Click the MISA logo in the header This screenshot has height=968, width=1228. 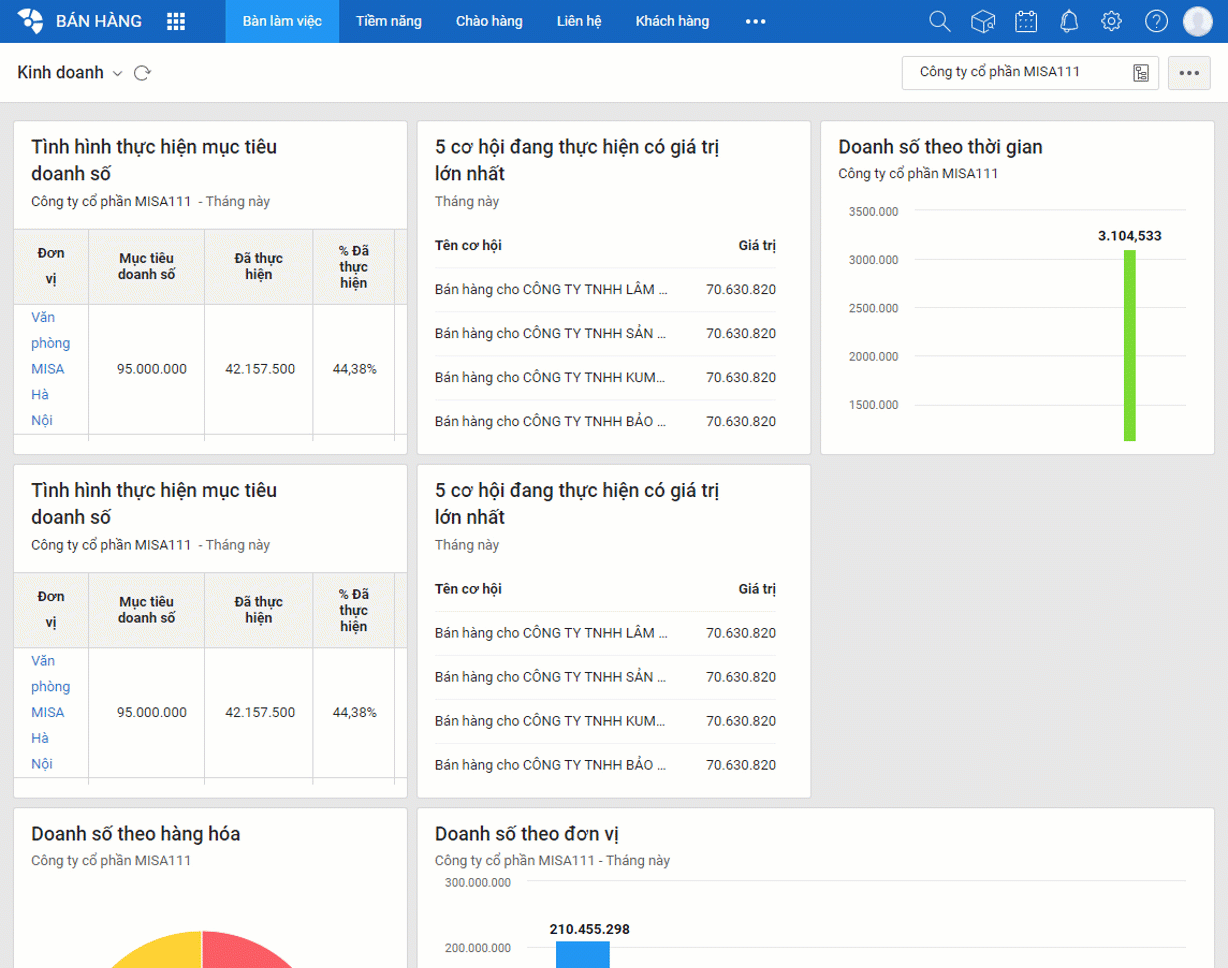pos(31,21)
